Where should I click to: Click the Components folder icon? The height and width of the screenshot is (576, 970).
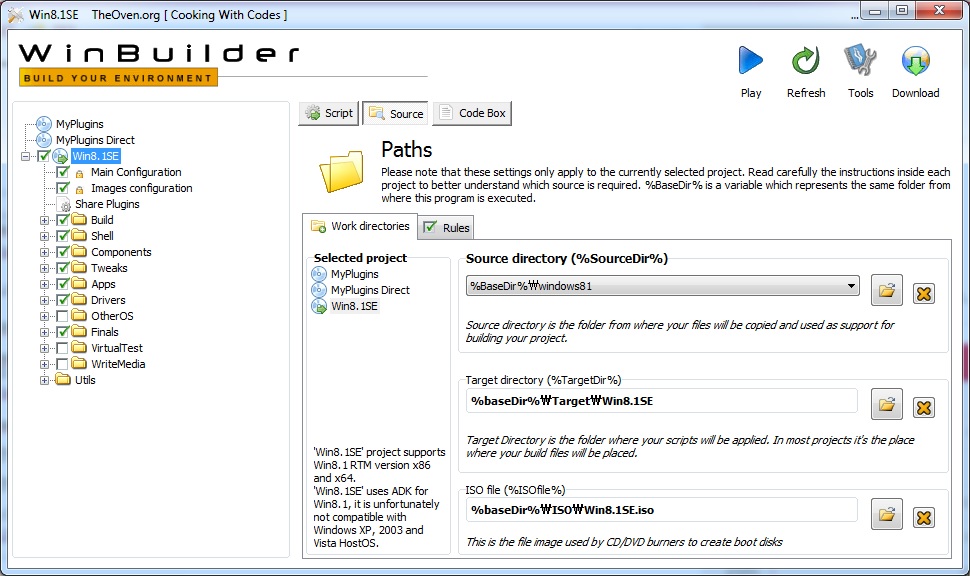pyautogui.click(x=79, y=251)
